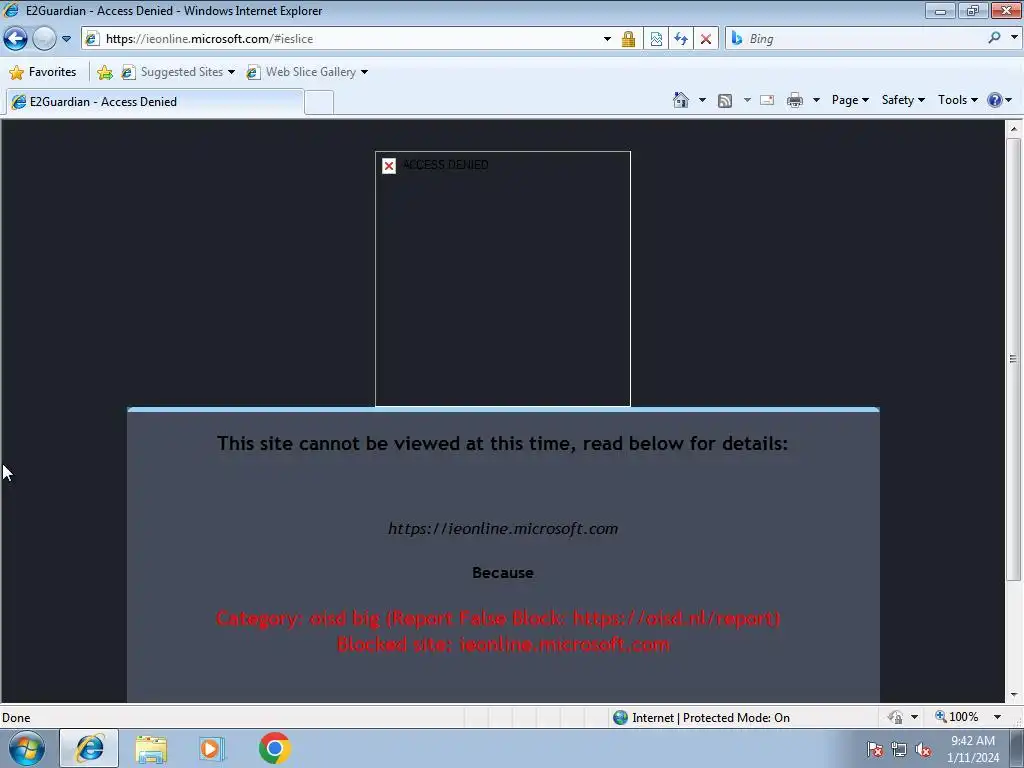Toggle Compatibility View icon

(656, 39)
